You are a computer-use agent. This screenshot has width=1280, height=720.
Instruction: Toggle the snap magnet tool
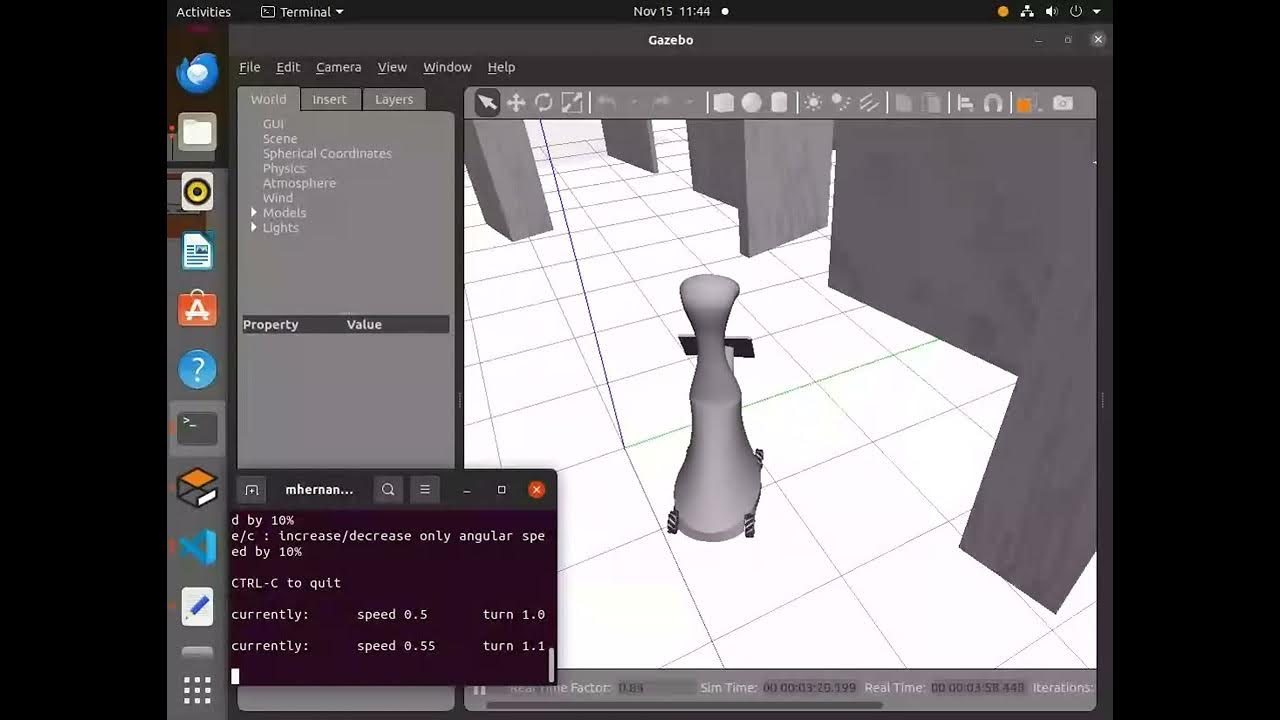tap(993, 103)
